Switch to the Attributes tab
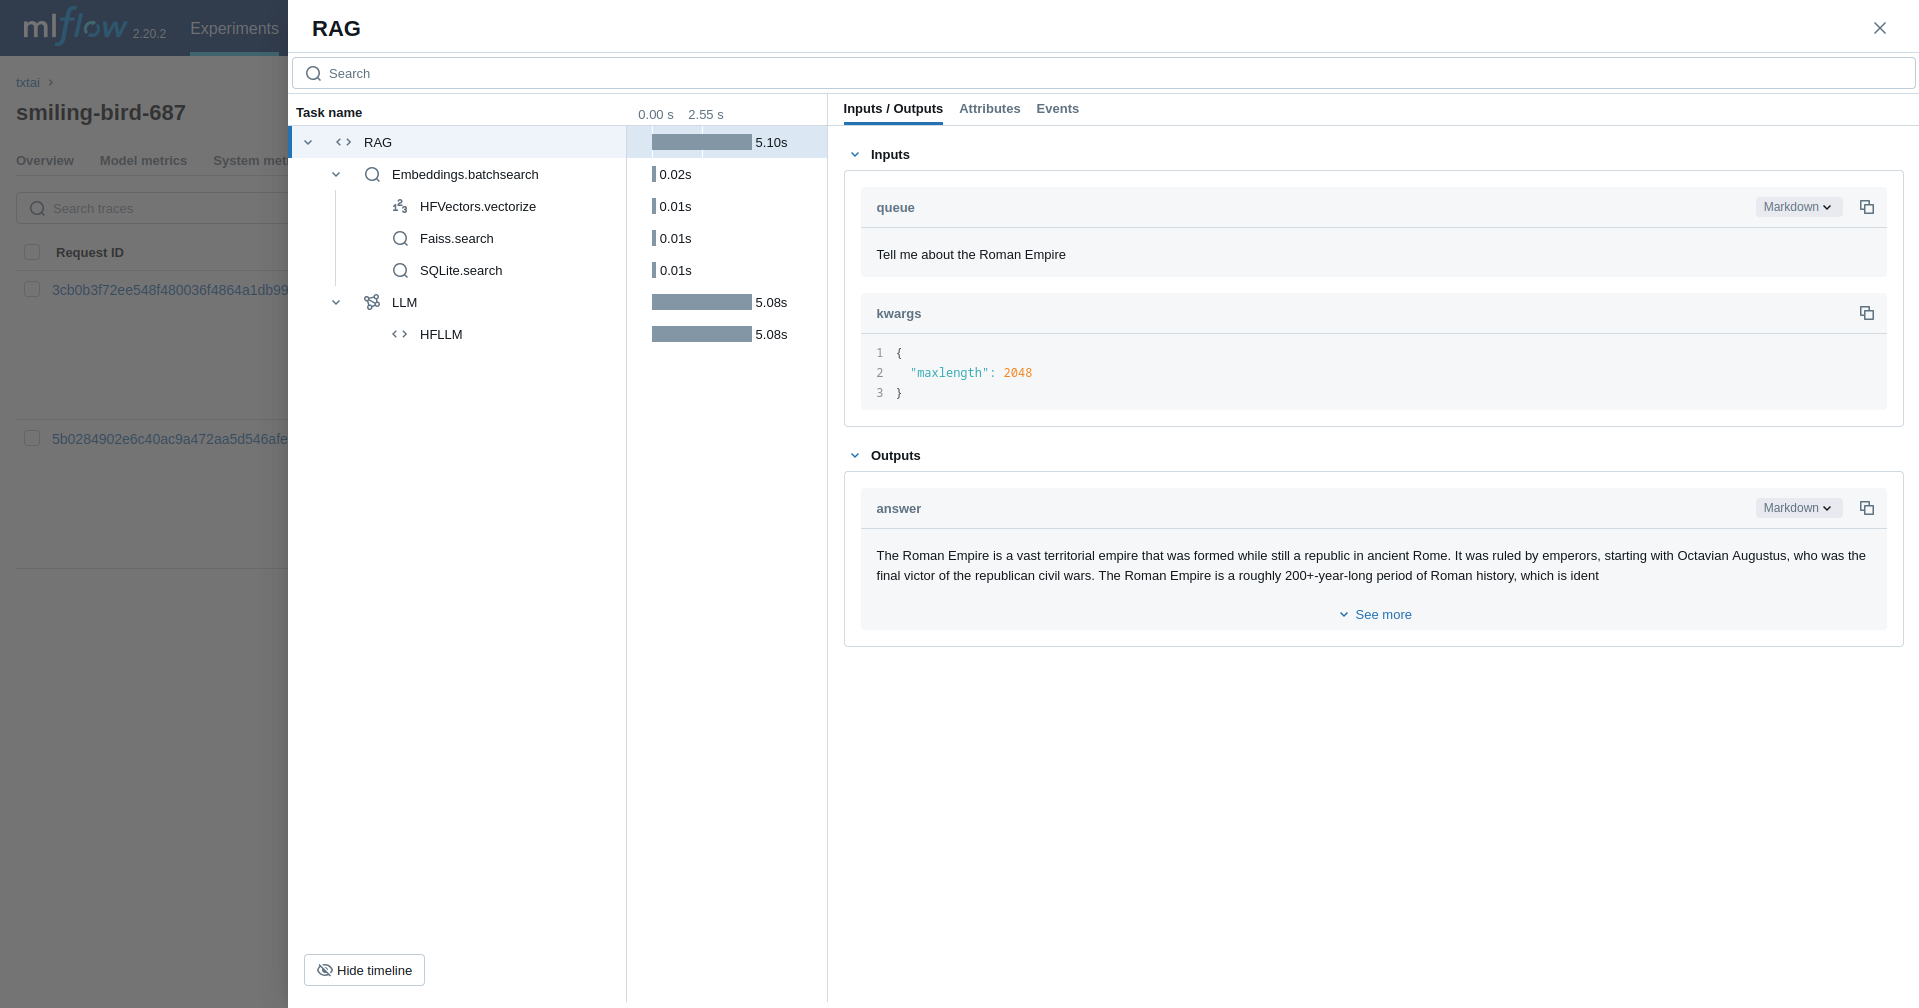This screenshot has width=1919, height=1008. (x=989, y=108)
